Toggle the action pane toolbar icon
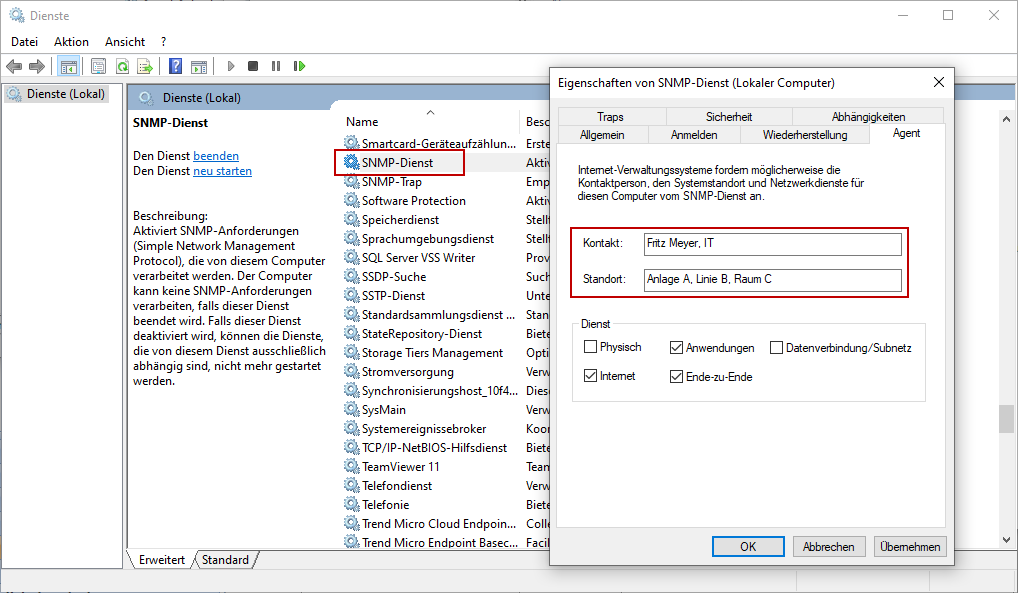Viewport: 1018px width, 593px height. [x=199, y=66]
